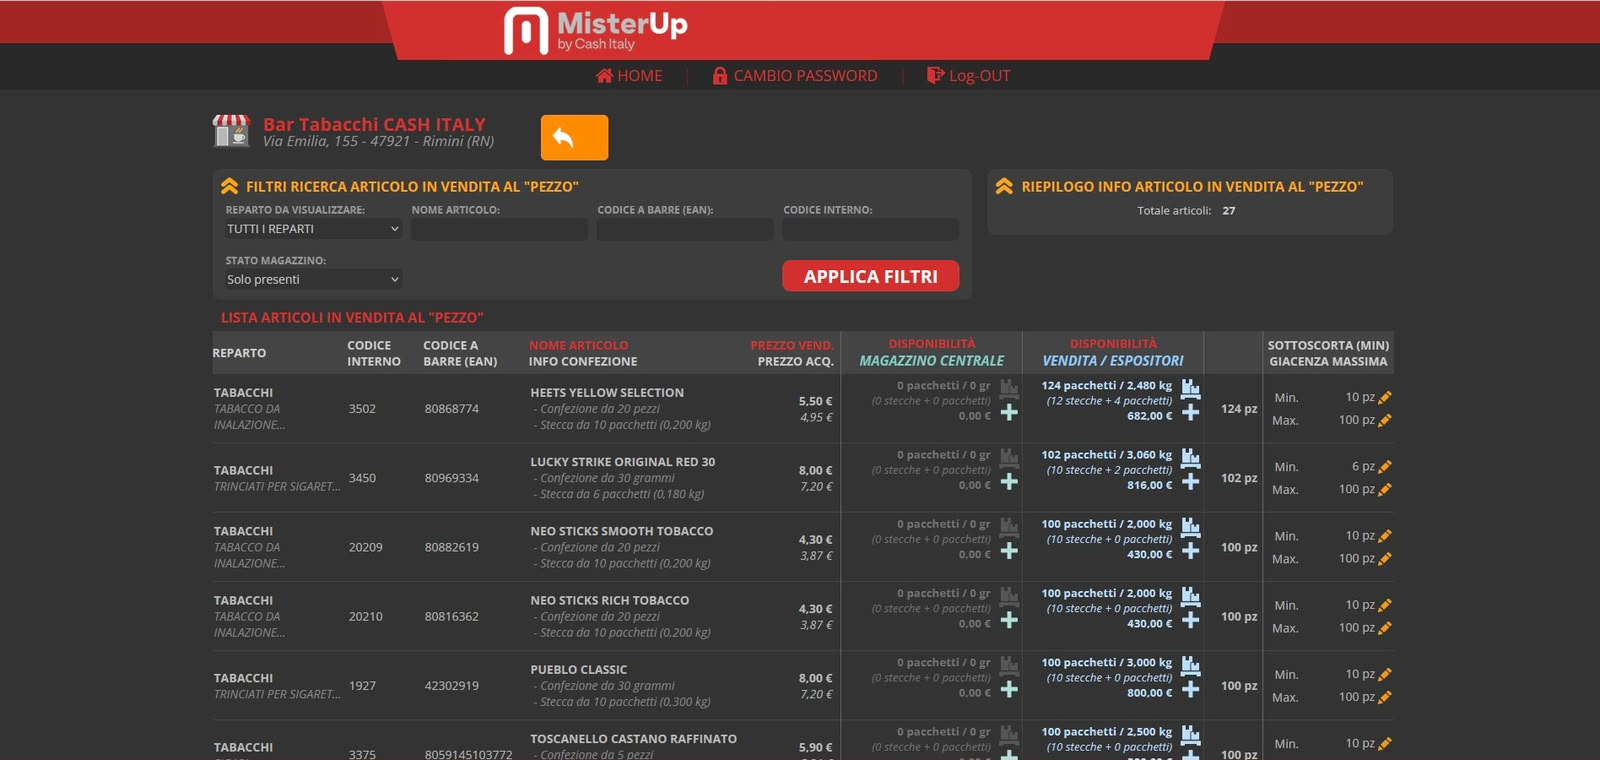Edit minimum stock for Pueblo Classic
The height and width of the screenshot is (760, 1600).
1385,674
